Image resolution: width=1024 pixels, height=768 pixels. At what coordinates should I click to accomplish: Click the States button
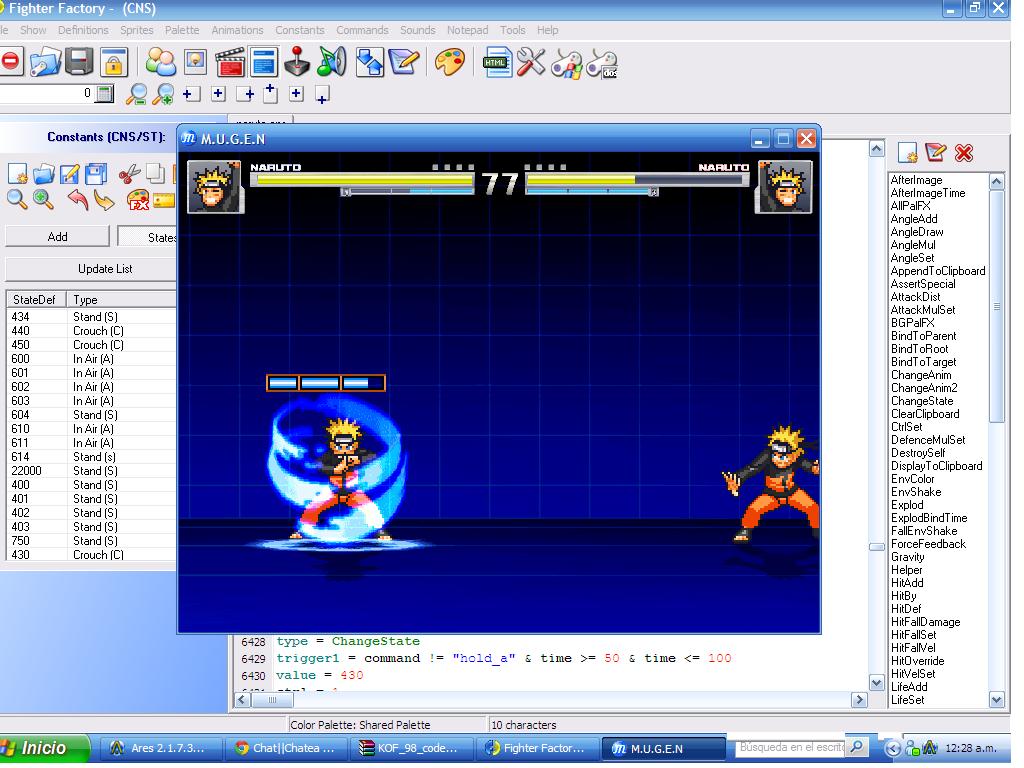(x=147, y=237)
